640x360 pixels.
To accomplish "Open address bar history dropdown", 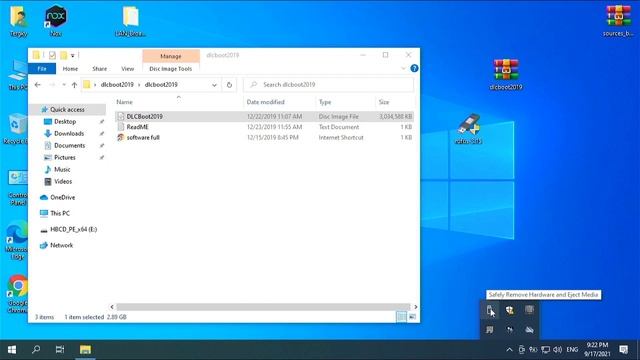I will [x=214, y=85].
